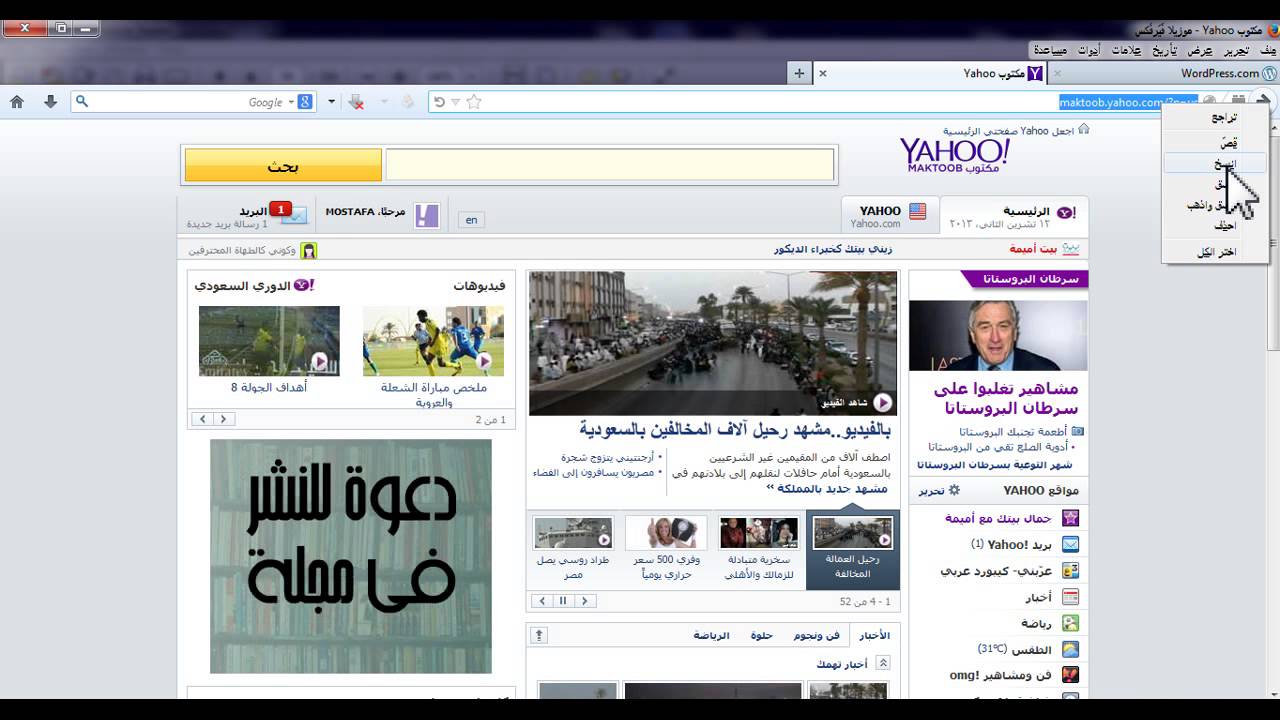Choose احذف in the context menu
The width and height of the screenshot is (1280, 720).
click(x=1215, y=226)
